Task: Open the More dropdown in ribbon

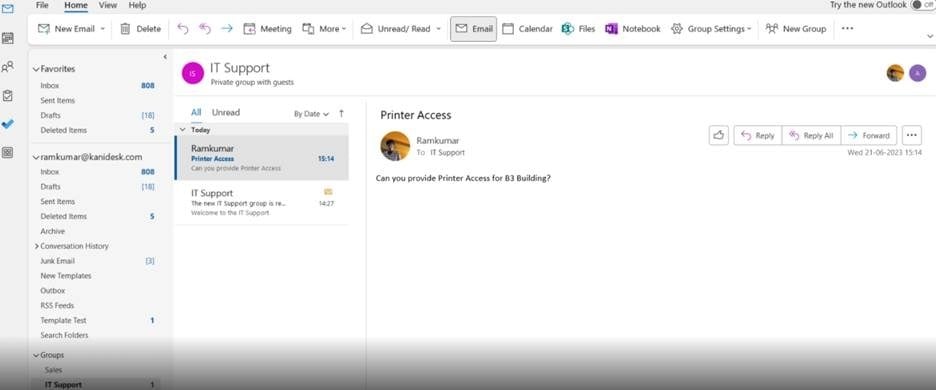Action: click(x=324, y=29)
